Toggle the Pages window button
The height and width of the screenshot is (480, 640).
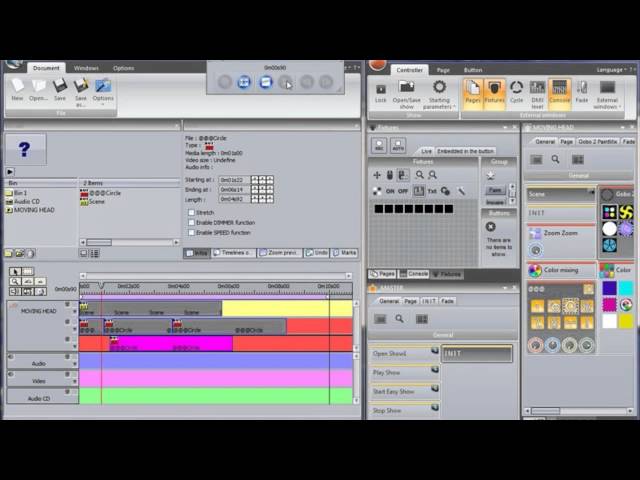[x=473, y=94]
